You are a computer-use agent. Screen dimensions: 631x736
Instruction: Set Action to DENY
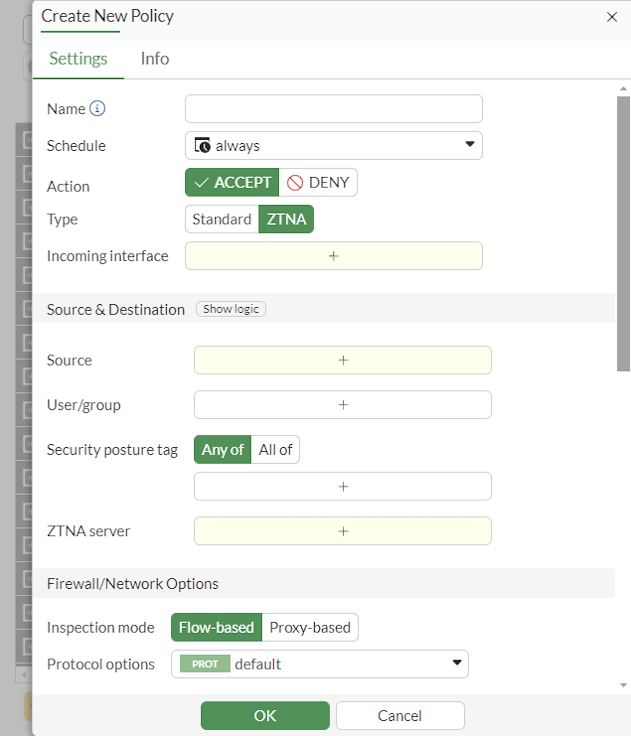318,183
